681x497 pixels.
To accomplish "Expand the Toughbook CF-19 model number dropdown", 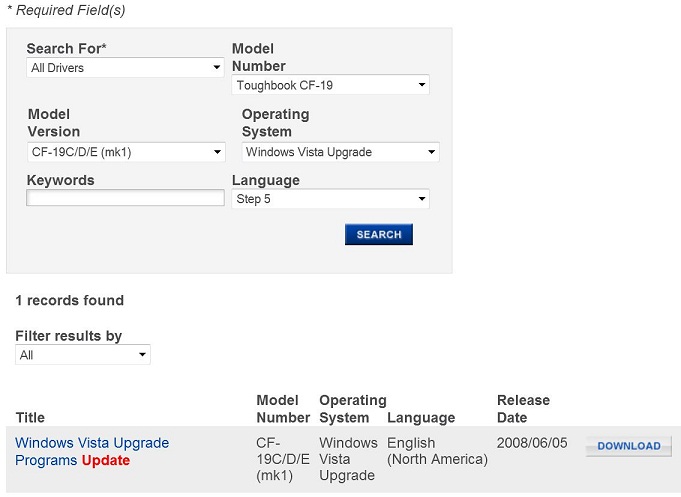I will [330, 85].
